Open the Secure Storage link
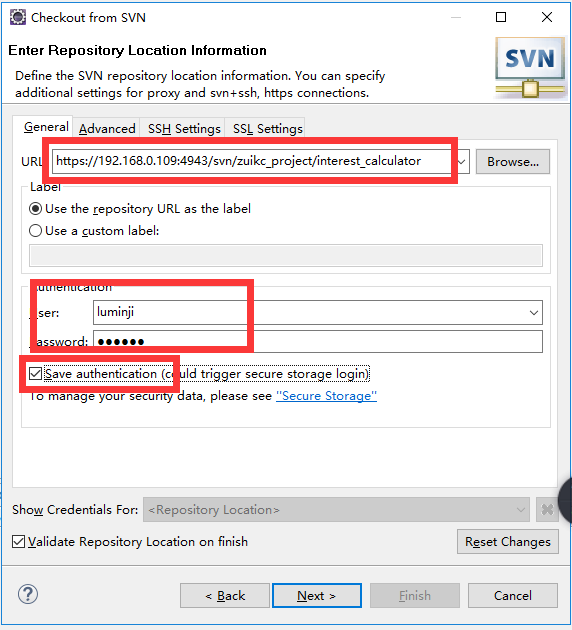 326,396
